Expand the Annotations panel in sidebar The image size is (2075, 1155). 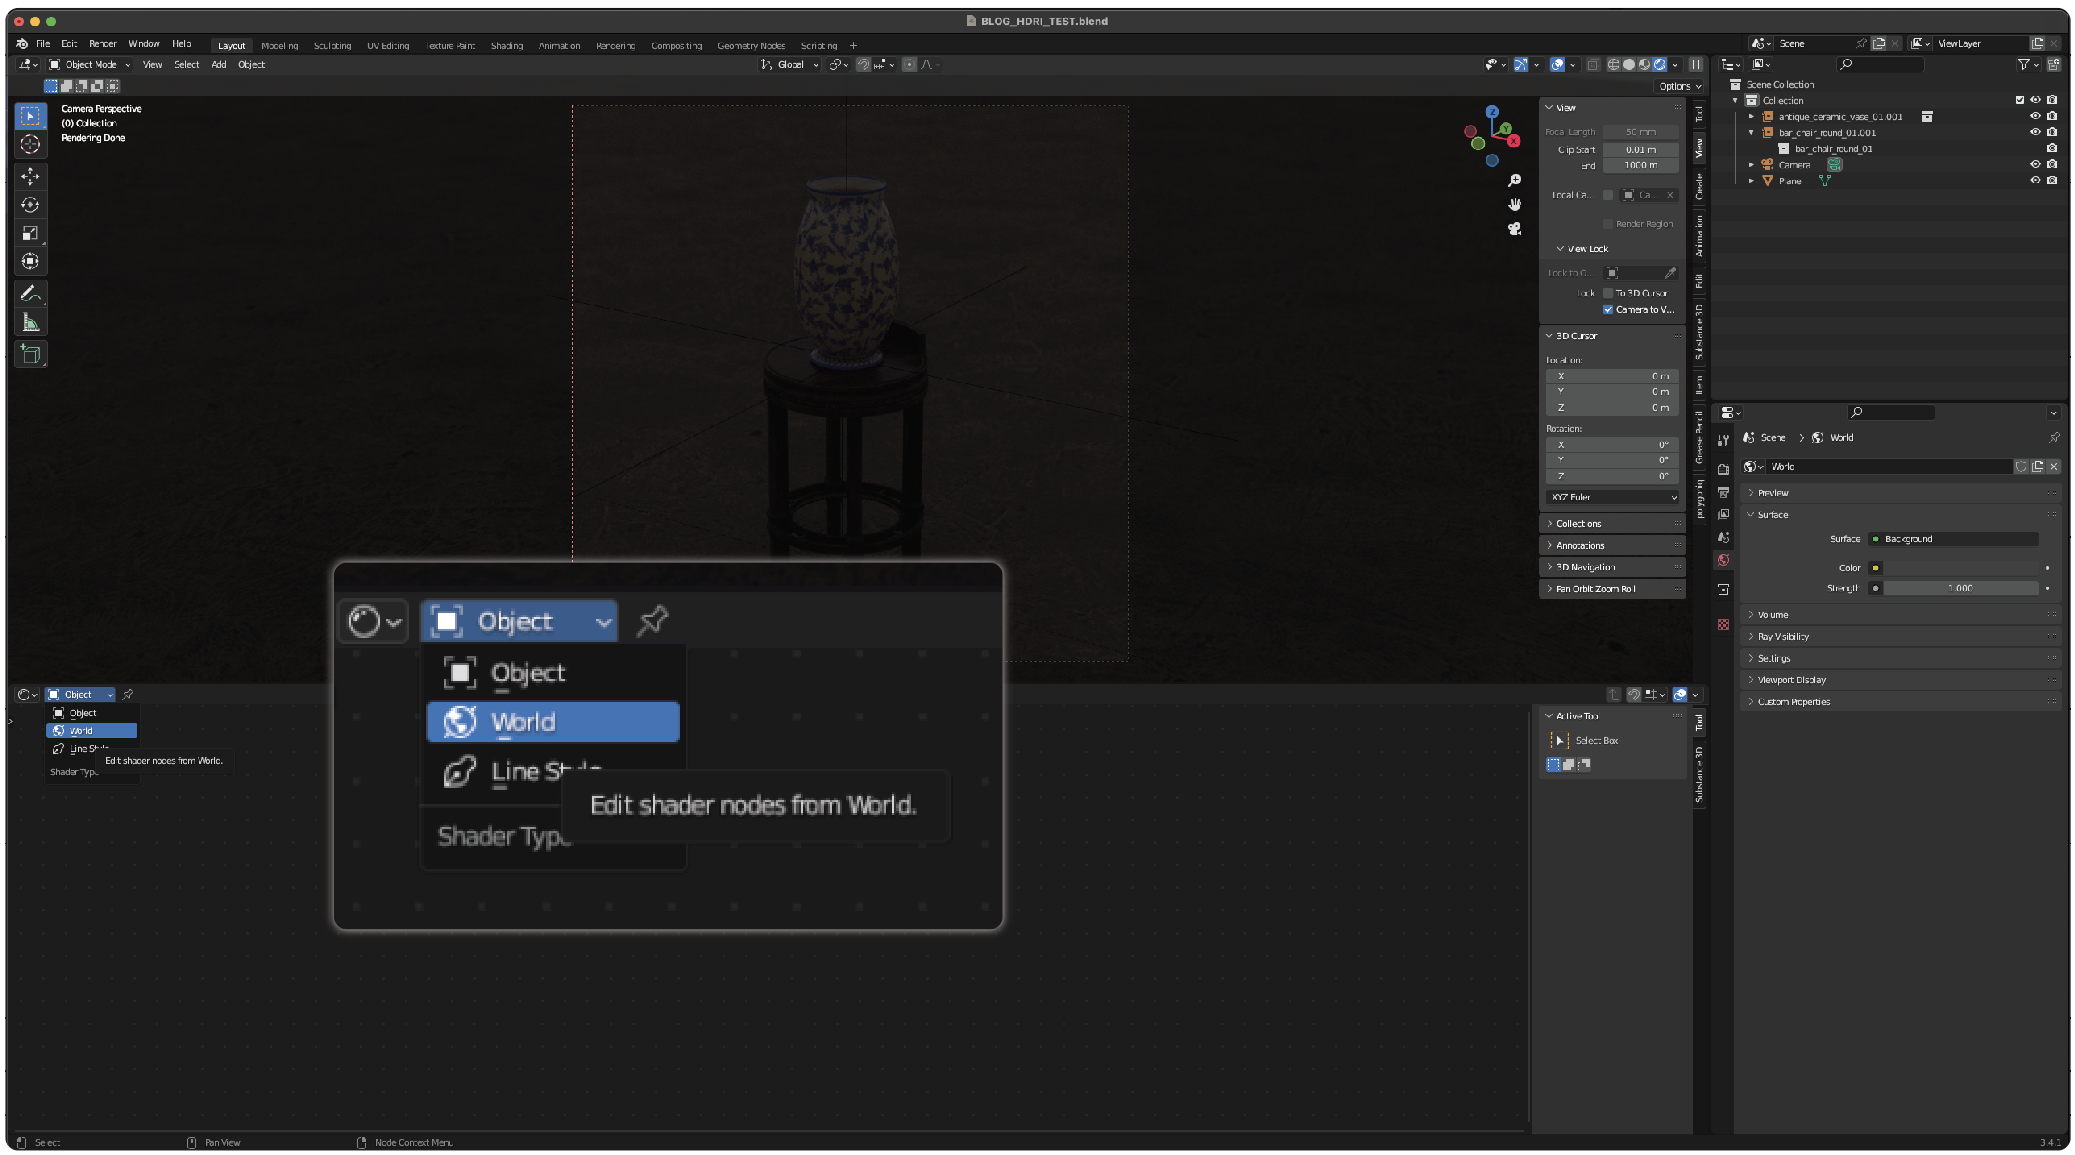(1612, 546)
